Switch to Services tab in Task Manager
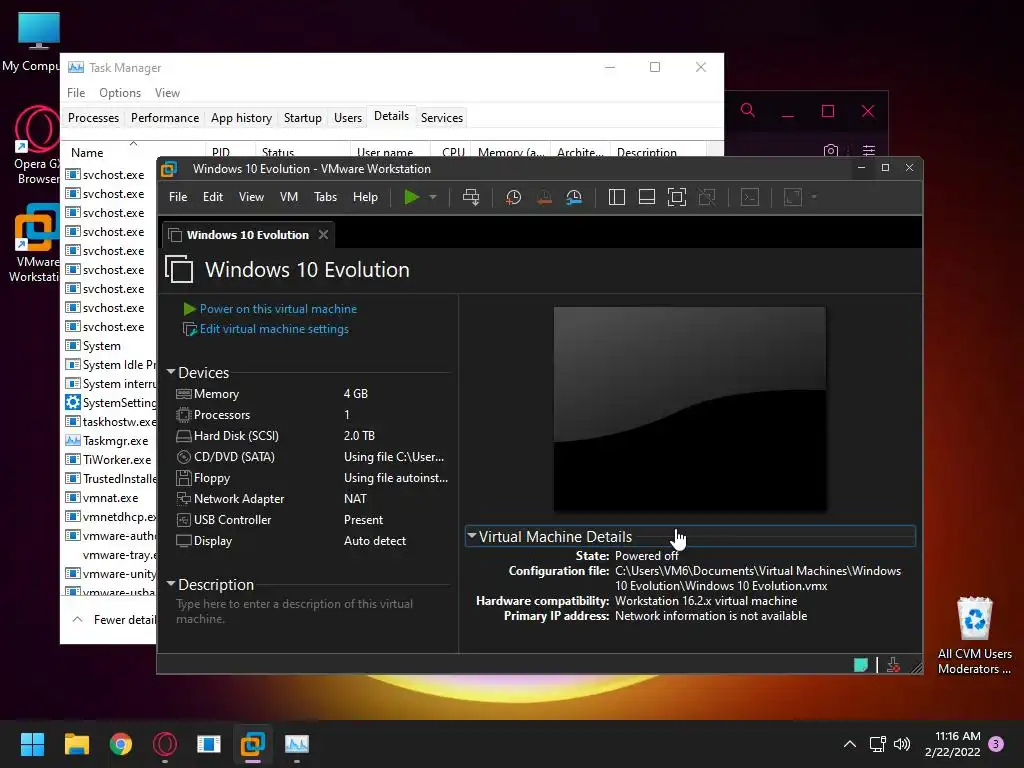 441,118
